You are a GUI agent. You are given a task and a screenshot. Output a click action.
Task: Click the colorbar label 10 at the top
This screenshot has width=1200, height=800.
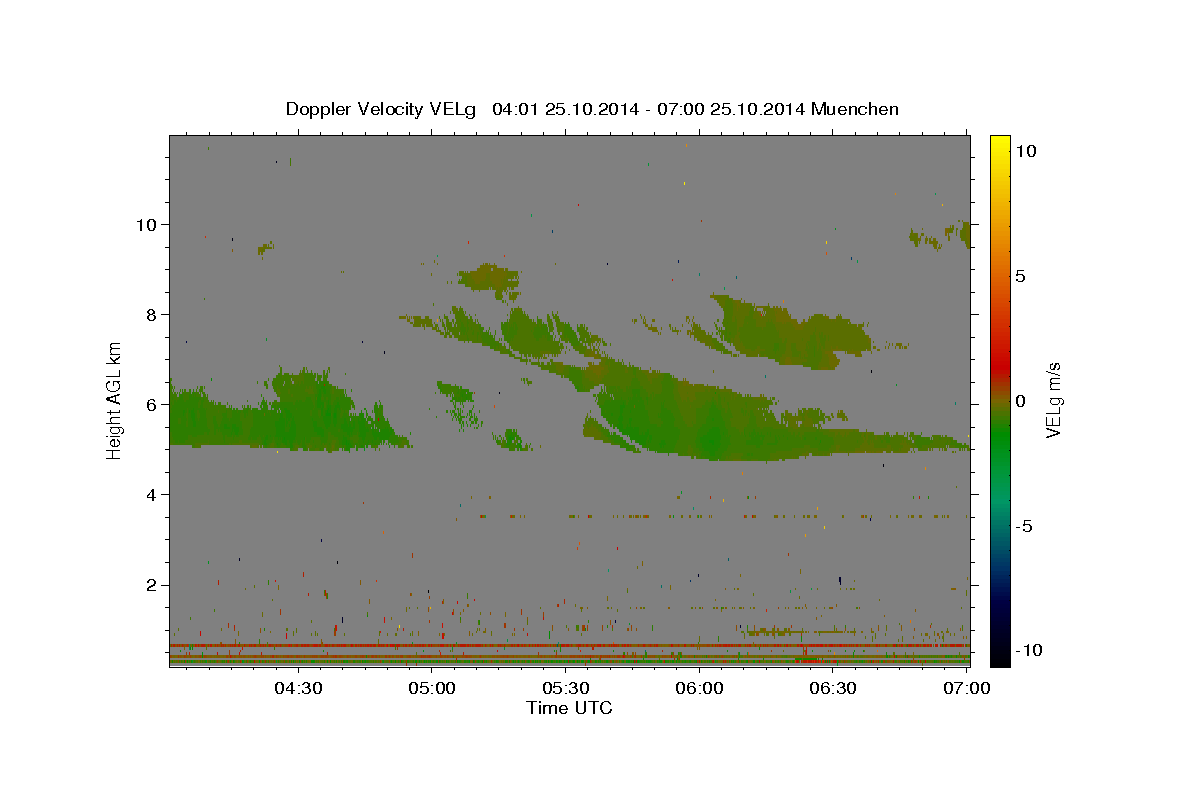pyautogui.click(x=1025, y=150)
